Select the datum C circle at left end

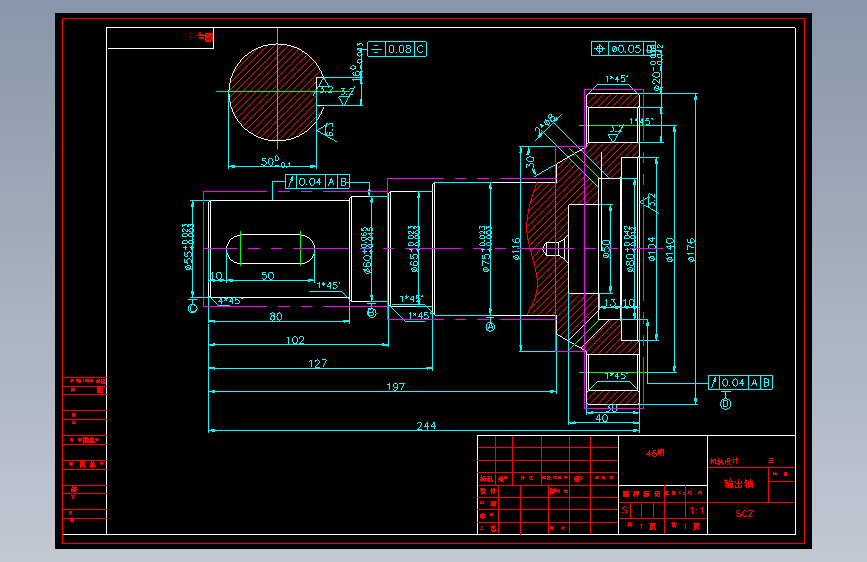pos(192,308)
